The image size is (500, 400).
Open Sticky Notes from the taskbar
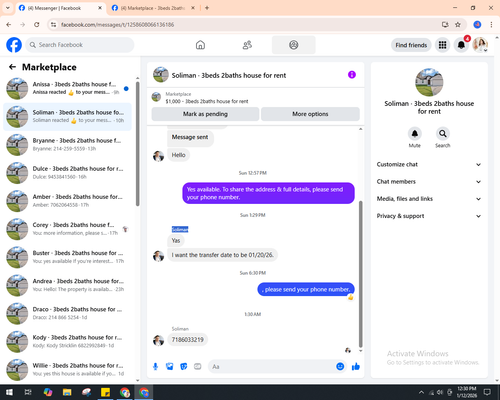coord(105,392)
